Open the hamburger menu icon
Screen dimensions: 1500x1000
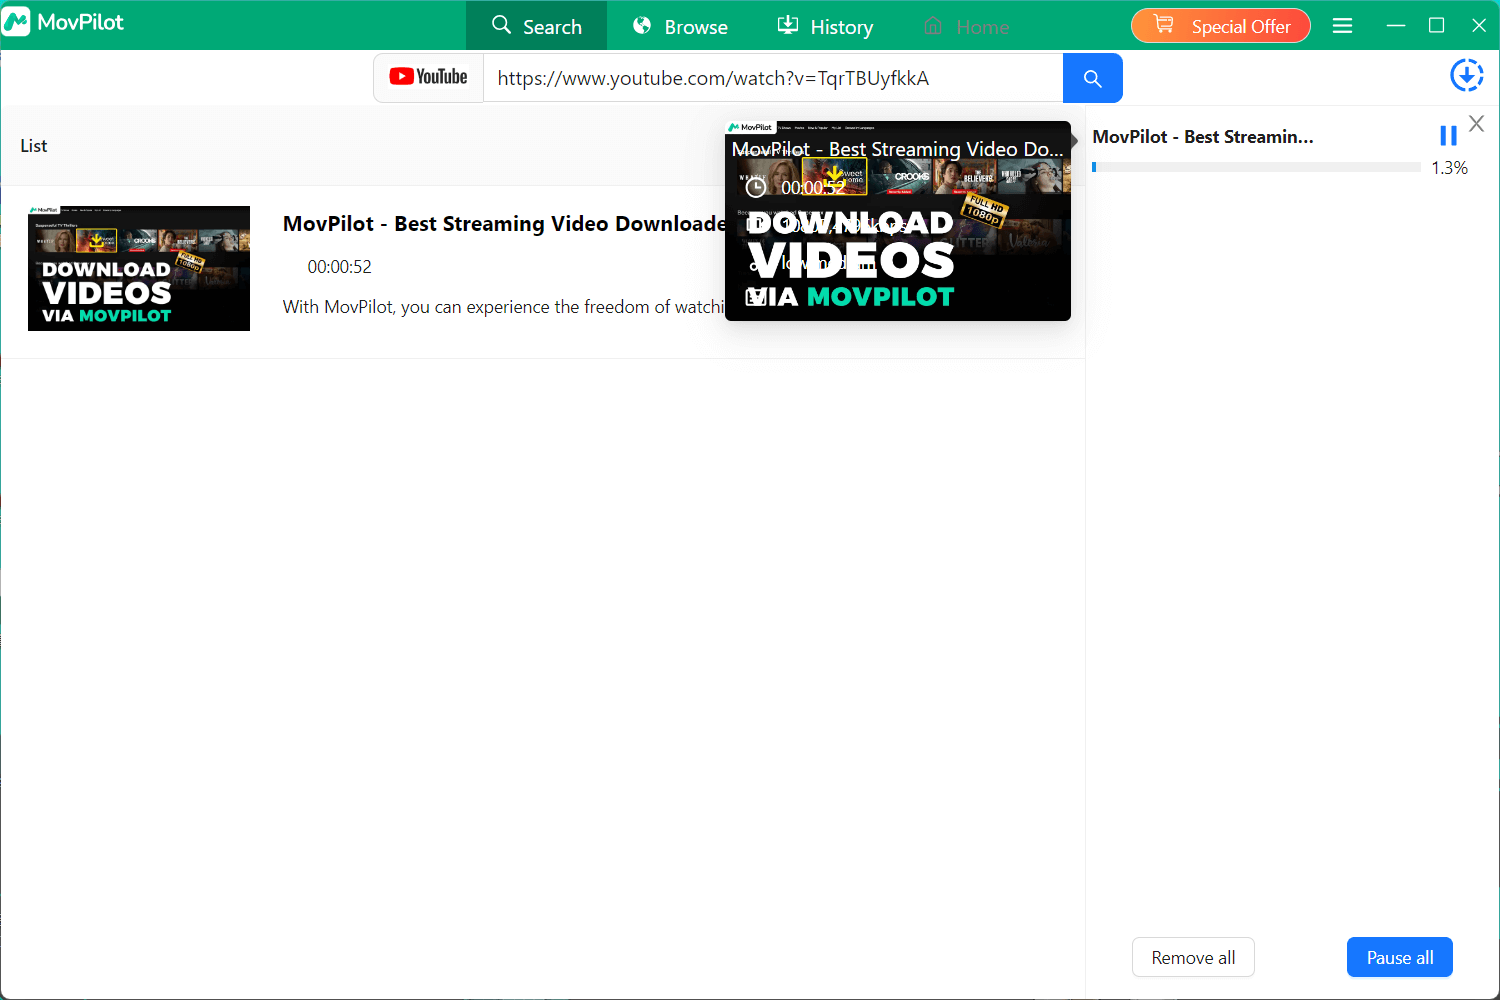[x=1342, y=25]
